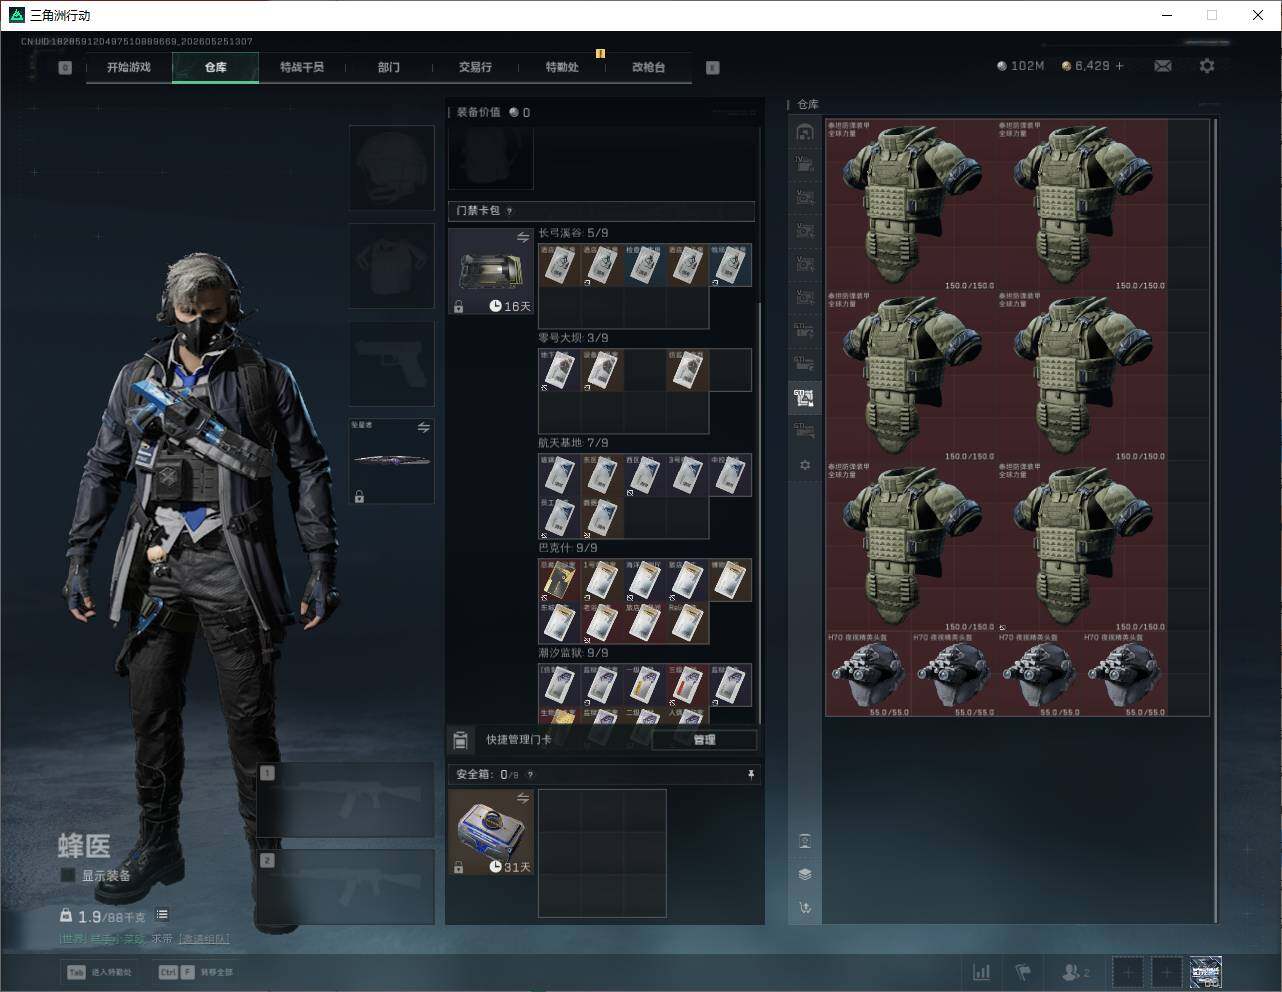Click the 零号大坝: 3/9 label

coord(573,338)
